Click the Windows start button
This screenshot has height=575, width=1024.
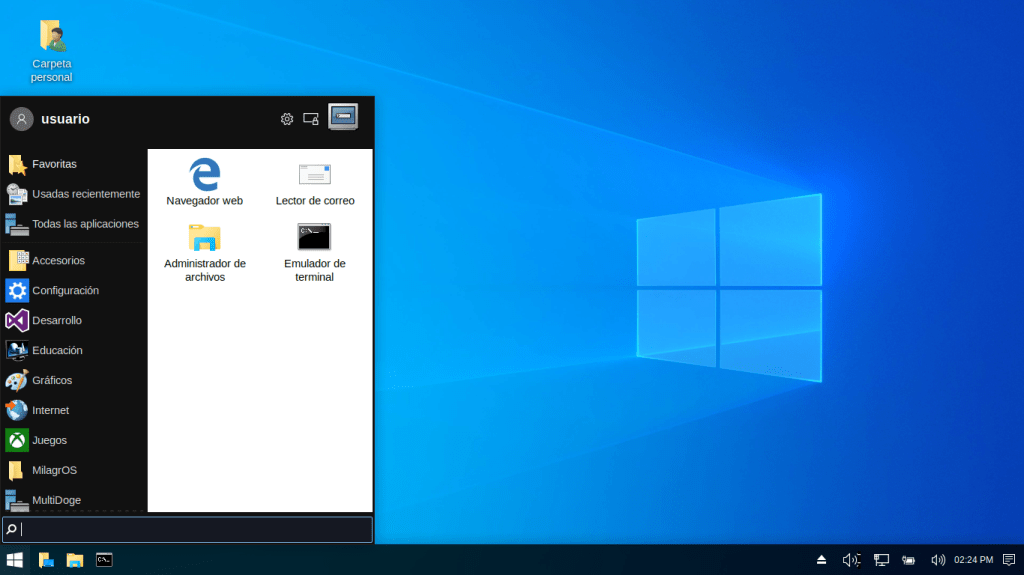15,560
